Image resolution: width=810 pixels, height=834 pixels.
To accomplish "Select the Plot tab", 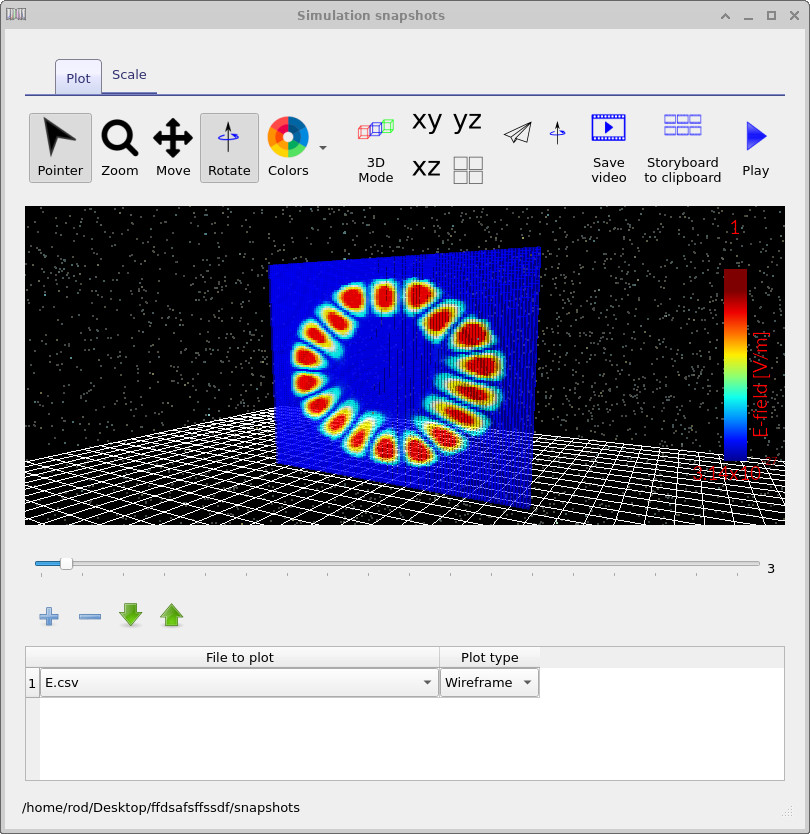I will point(78,78).
